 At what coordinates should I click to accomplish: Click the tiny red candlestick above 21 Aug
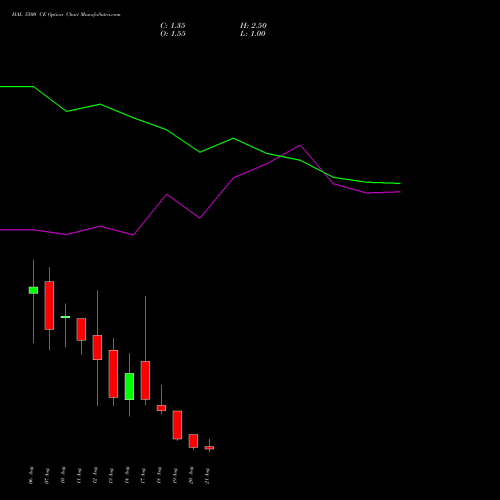click(209, 448)
